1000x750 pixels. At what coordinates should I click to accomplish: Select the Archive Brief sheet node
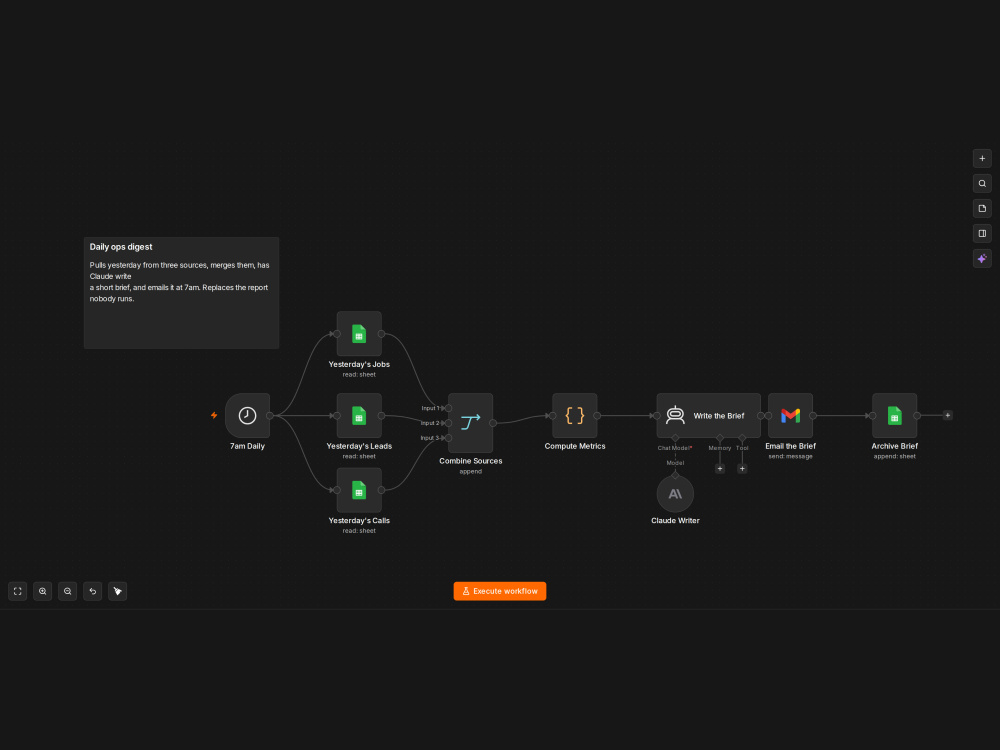894,415
